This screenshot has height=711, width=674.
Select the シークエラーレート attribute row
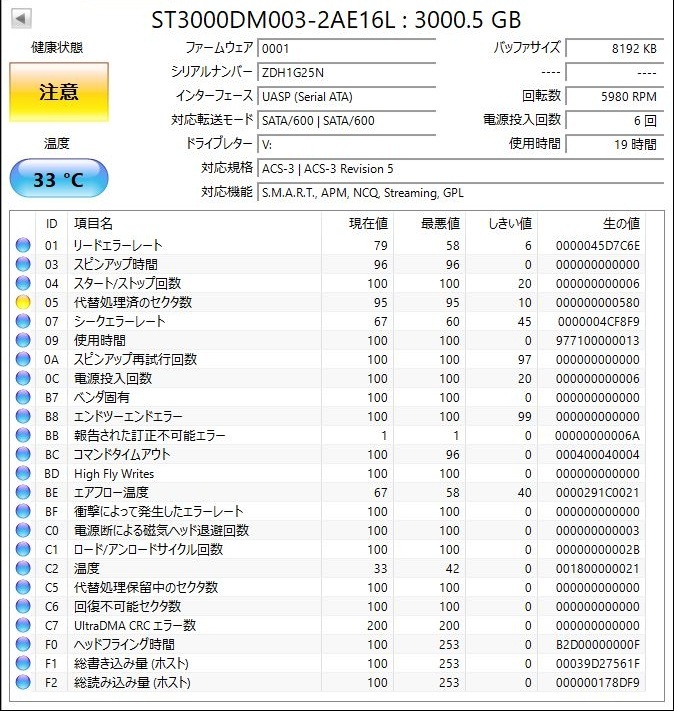click(327, 321)
